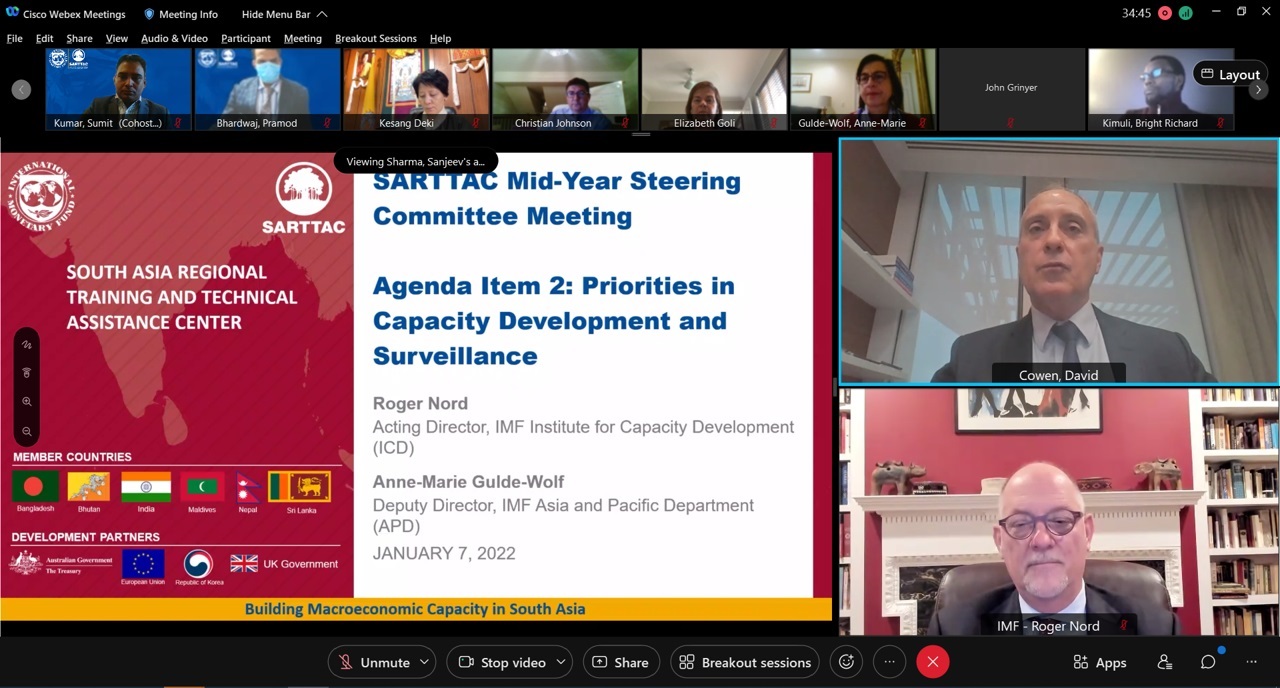Click Unmute microphone button

(x=373, y=662)
